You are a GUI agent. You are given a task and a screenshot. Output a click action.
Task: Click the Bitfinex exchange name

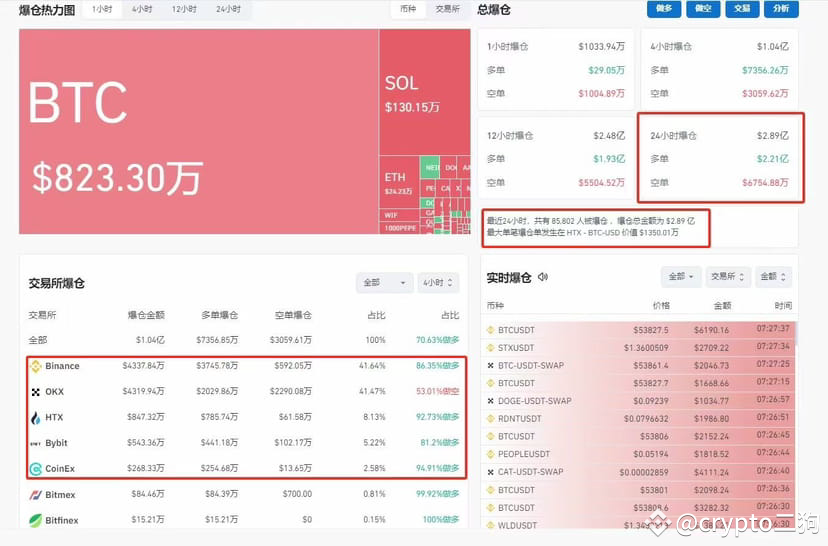pos(62,521)
